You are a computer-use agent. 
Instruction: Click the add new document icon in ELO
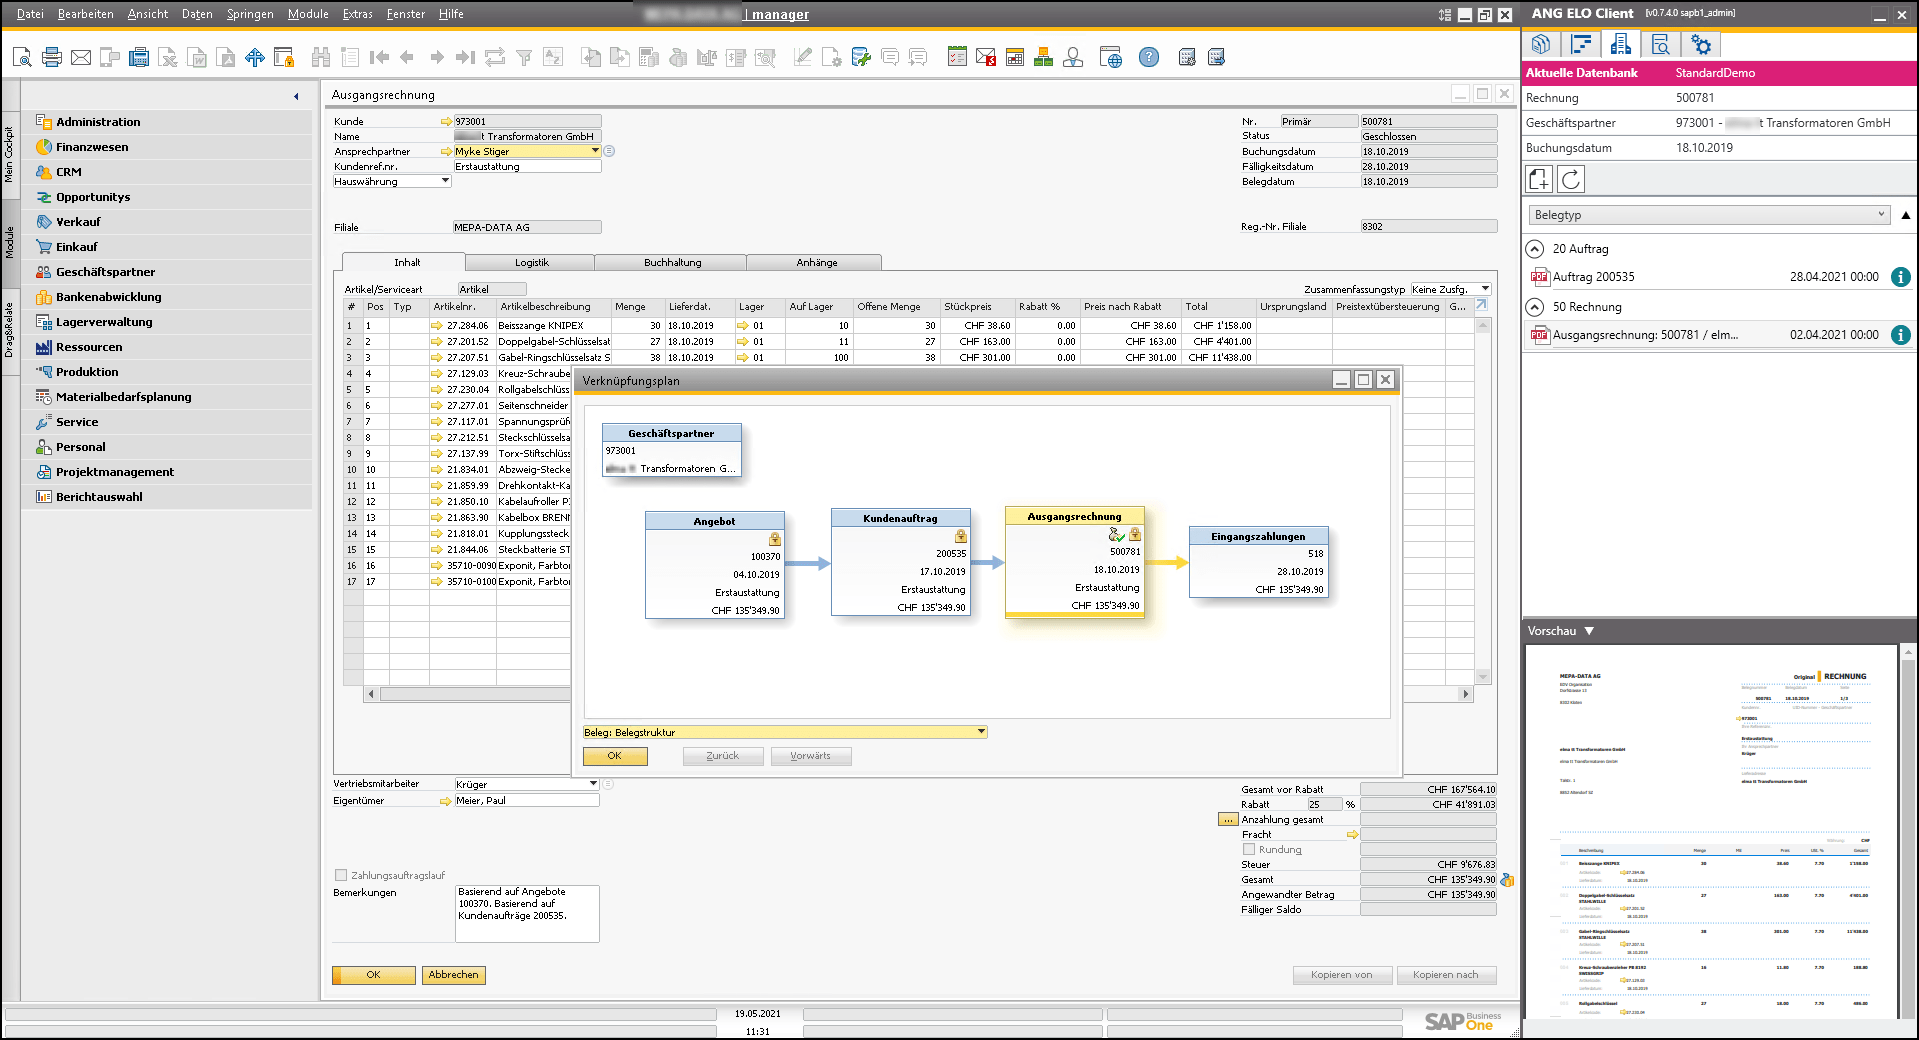point(1539,179)
